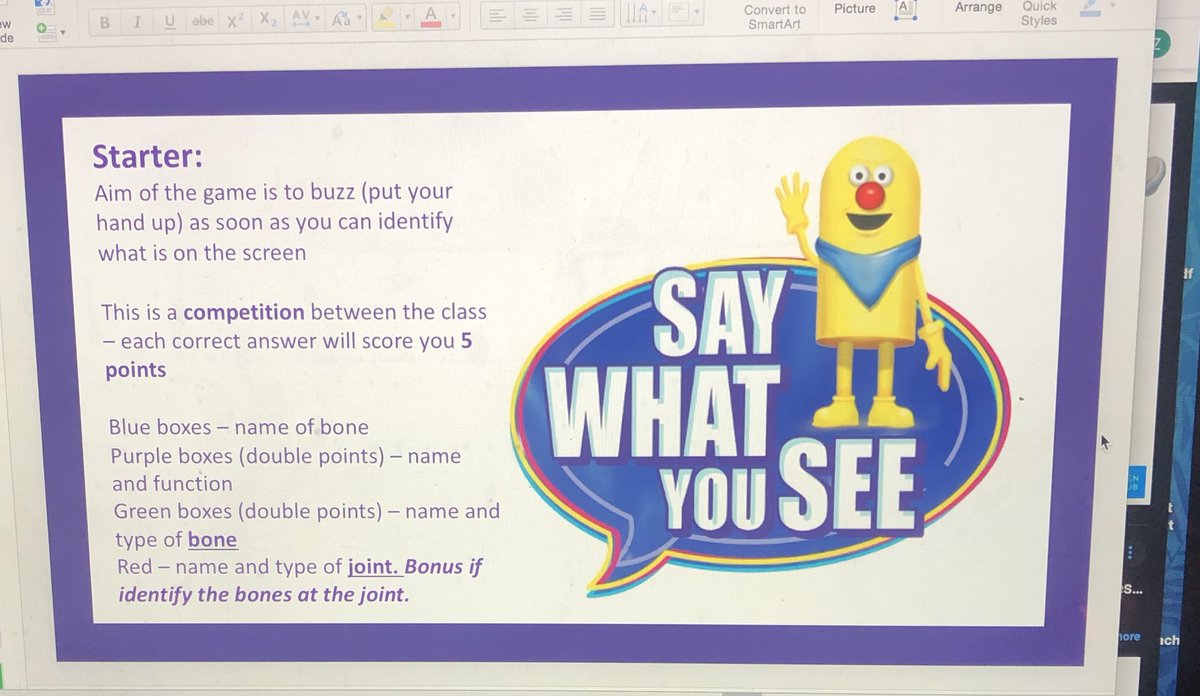Click Convert to SmartArt
The width and height of the screenshot is (1200, 696).
coord(774,16)
